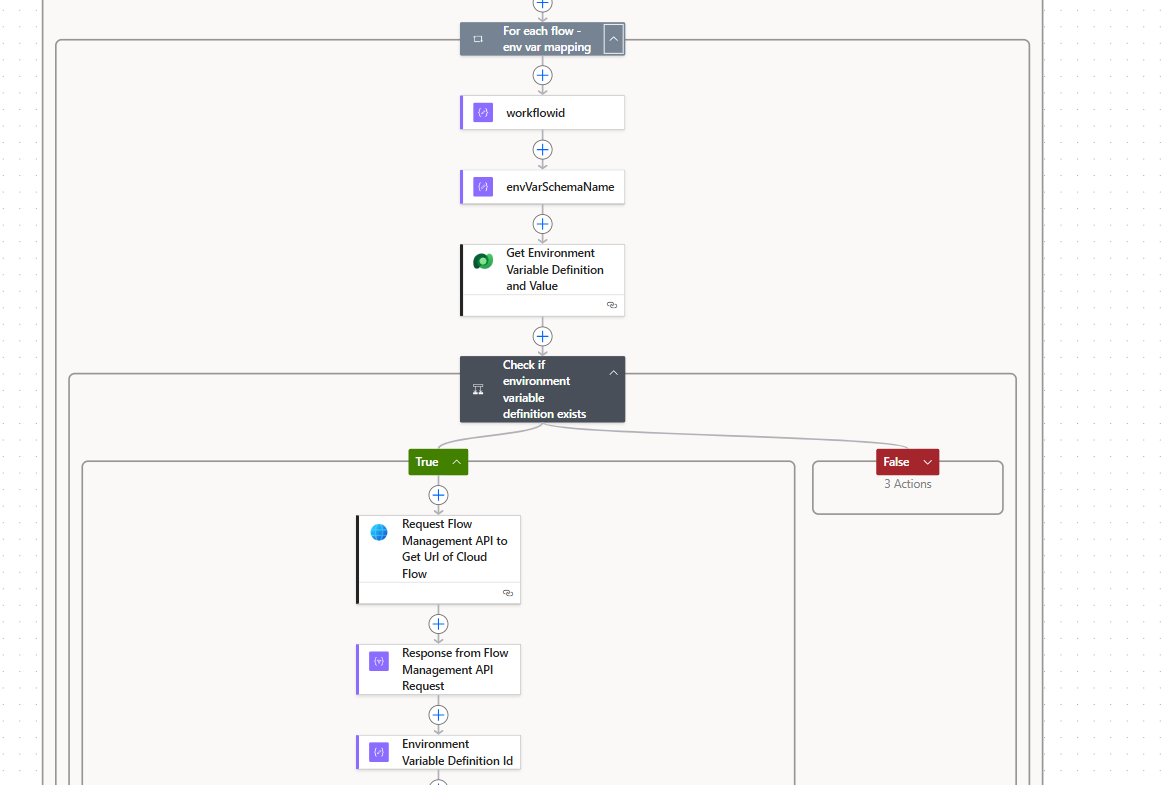The width and height of the screenshot is (1161, 785).
Task: Select the Compose icon on workflowid action
Action: pos(482,112)
